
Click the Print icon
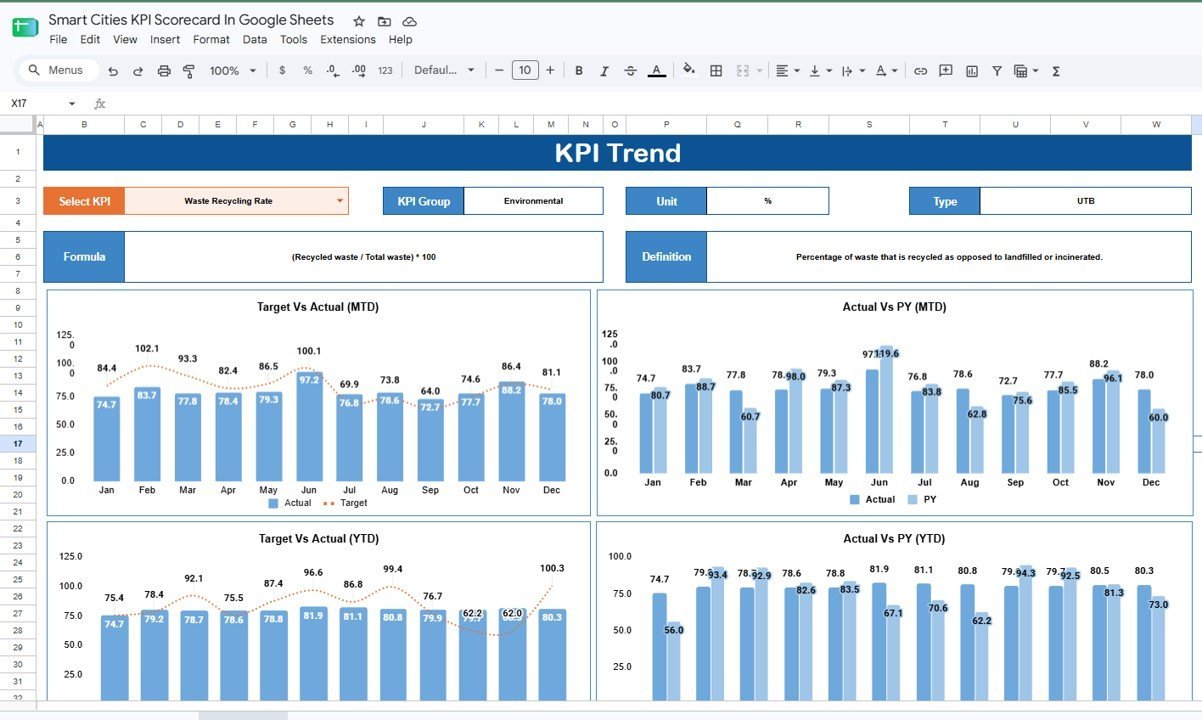pyautogui.click(x=164, y=71)
